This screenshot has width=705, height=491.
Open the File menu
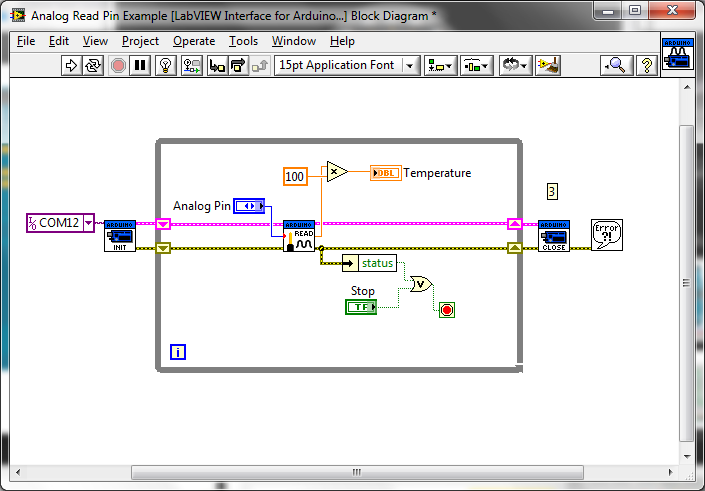26,41
